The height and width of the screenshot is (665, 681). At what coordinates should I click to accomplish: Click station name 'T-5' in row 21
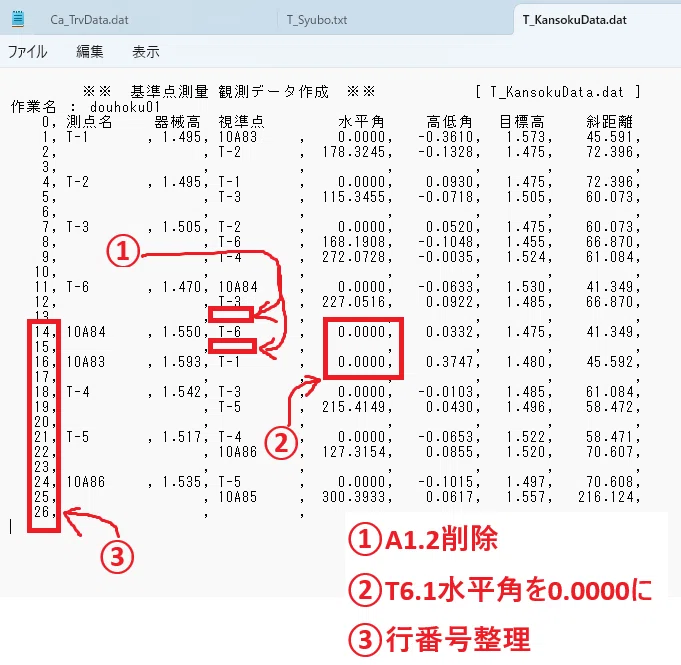pyautogui.click(x=78, y=437)
